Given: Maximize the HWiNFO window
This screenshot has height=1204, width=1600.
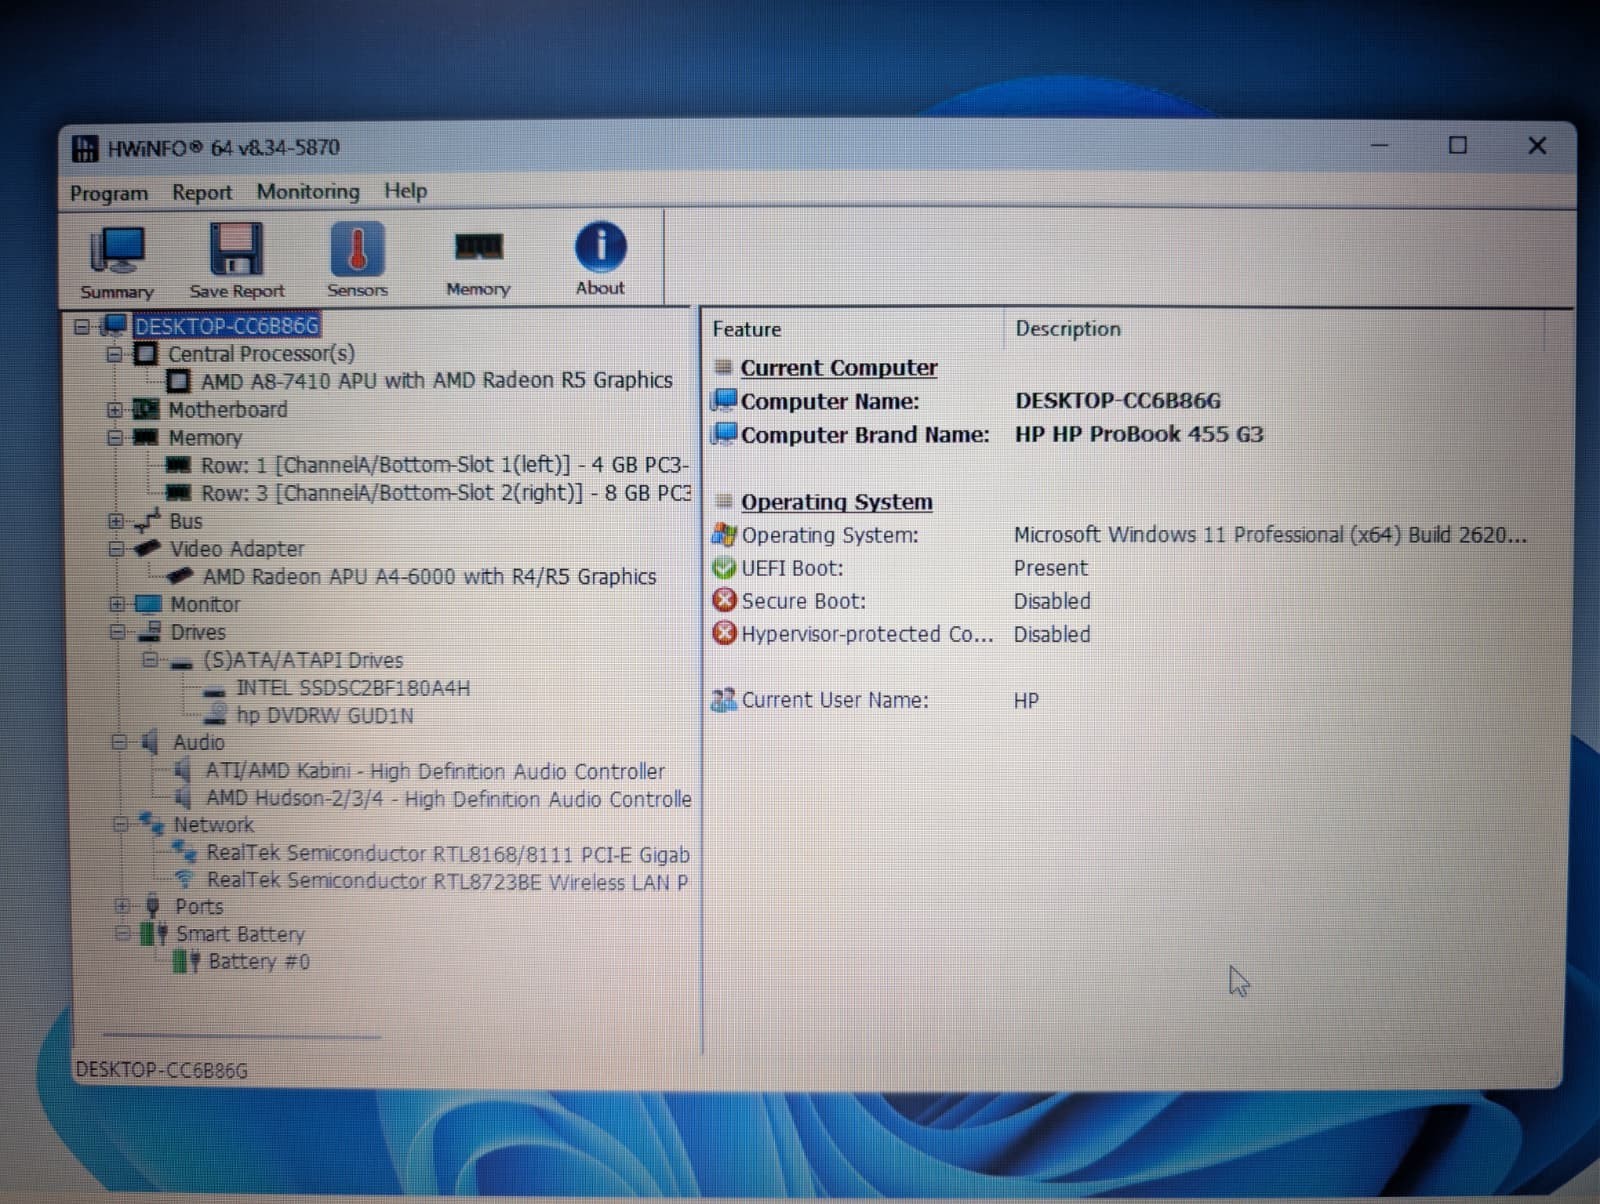Looking at the screenshot, I should (x=1458, y=145).
